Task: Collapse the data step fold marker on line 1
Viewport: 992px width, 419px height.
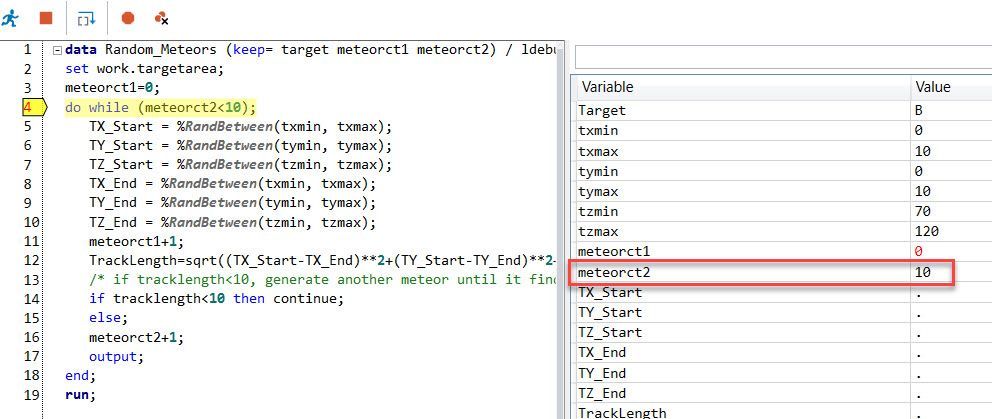Action: [x=57, y=50]
